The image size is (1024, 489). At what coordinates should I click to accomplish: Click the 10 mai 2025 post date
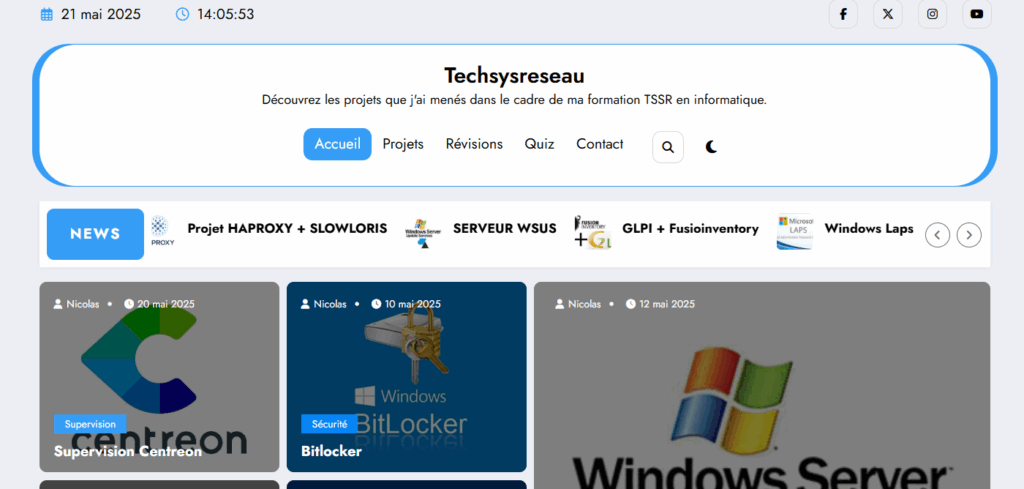coord(406,304)
